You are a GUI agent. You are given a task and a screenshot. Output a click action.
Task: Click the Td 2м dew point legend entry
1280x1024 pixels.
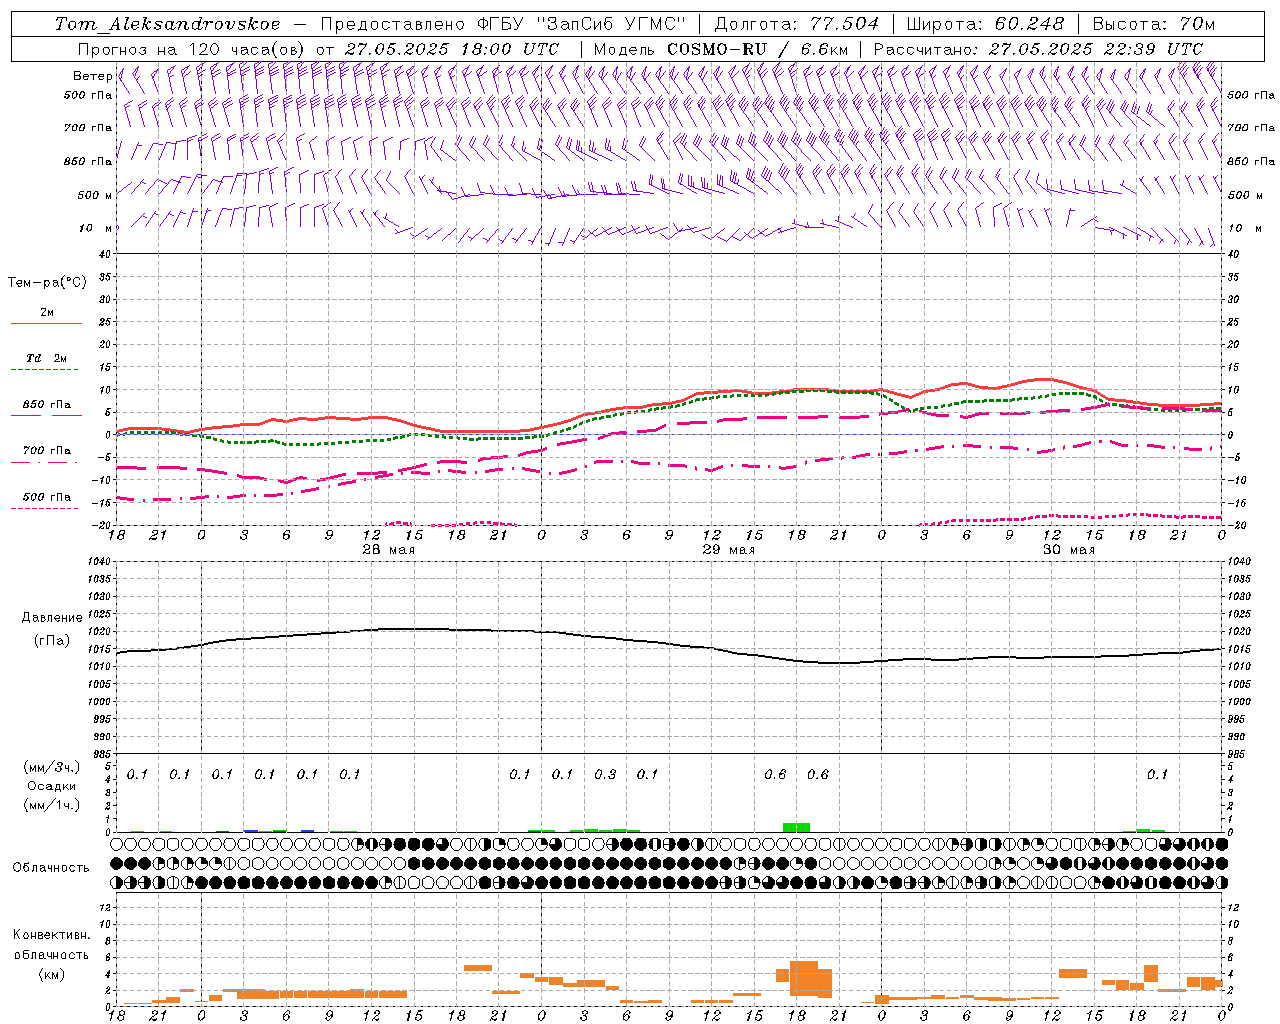tap(46, 358)
